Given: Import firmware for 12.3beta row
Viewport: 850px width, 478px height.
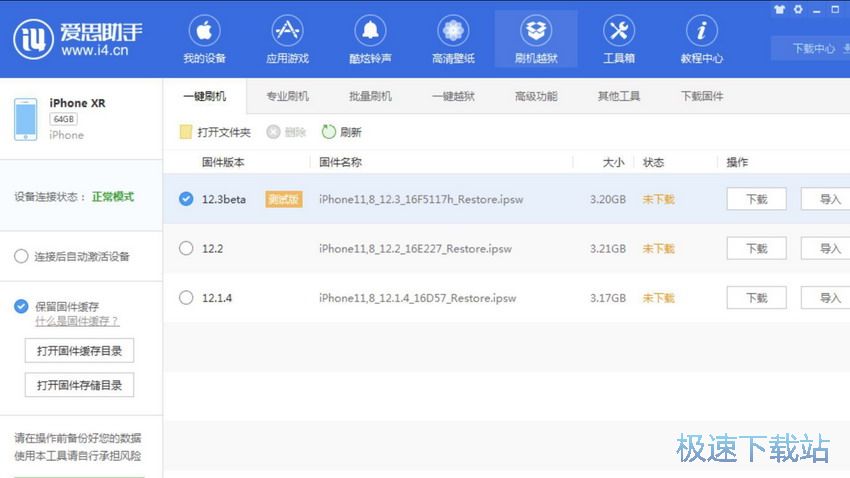Looking at the screenshot, I should [x=828, y=199].
